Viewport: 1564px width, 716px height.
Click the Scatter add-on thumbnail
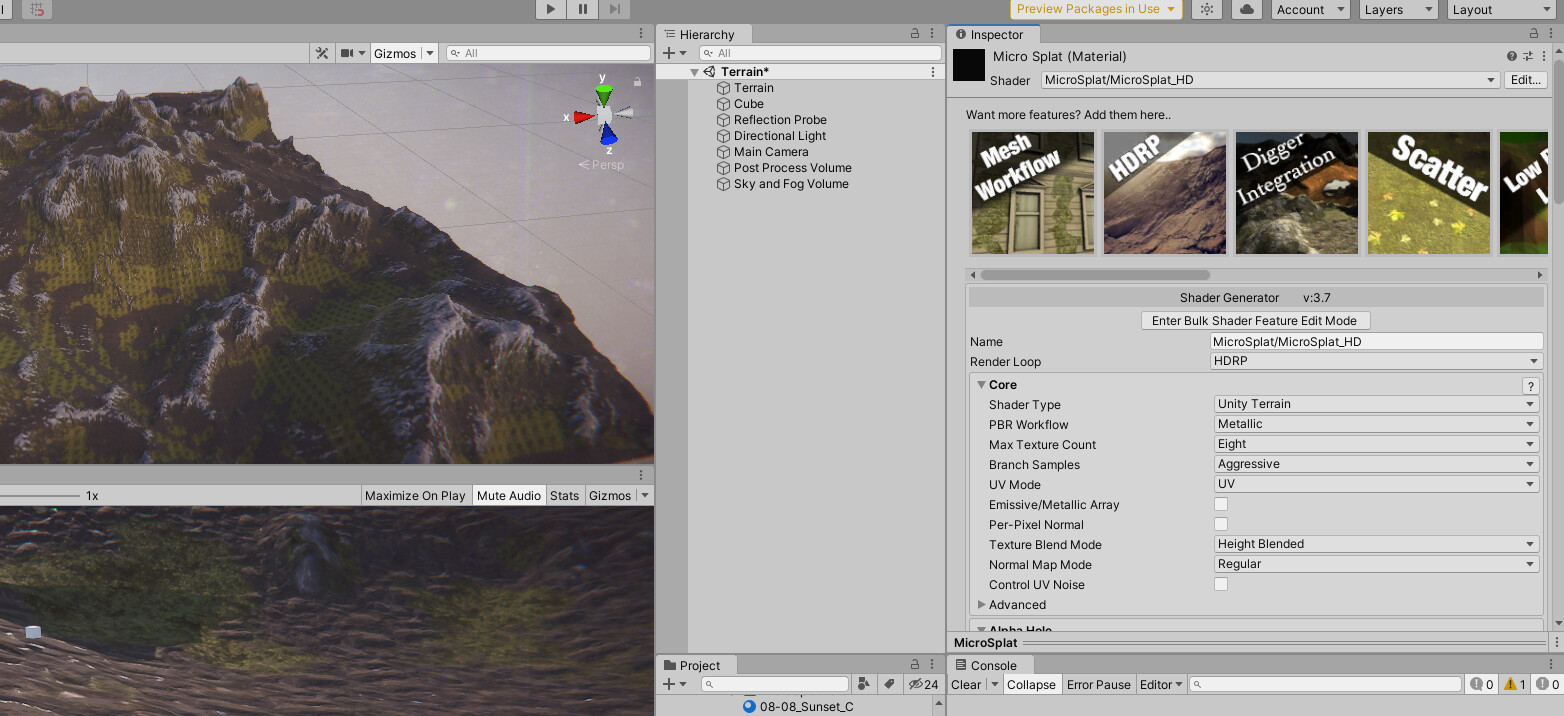pos(1428,192)
